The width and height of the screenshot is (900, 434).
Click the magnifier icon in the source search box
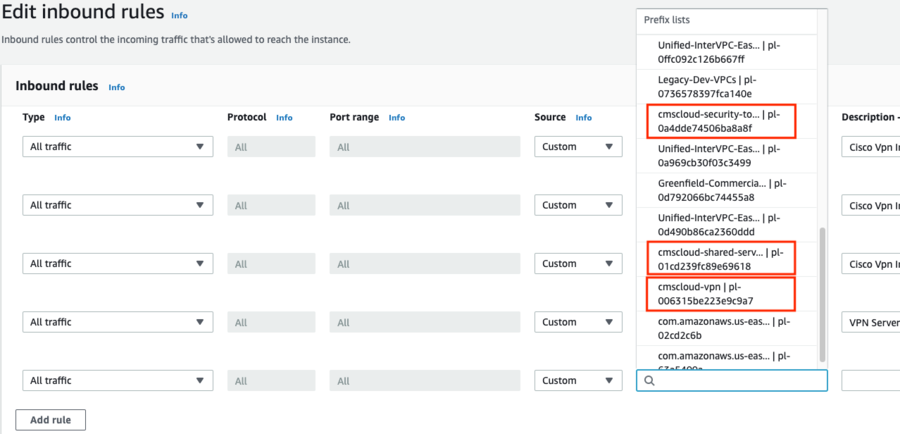pyautogui.click(x=649, y=381)
